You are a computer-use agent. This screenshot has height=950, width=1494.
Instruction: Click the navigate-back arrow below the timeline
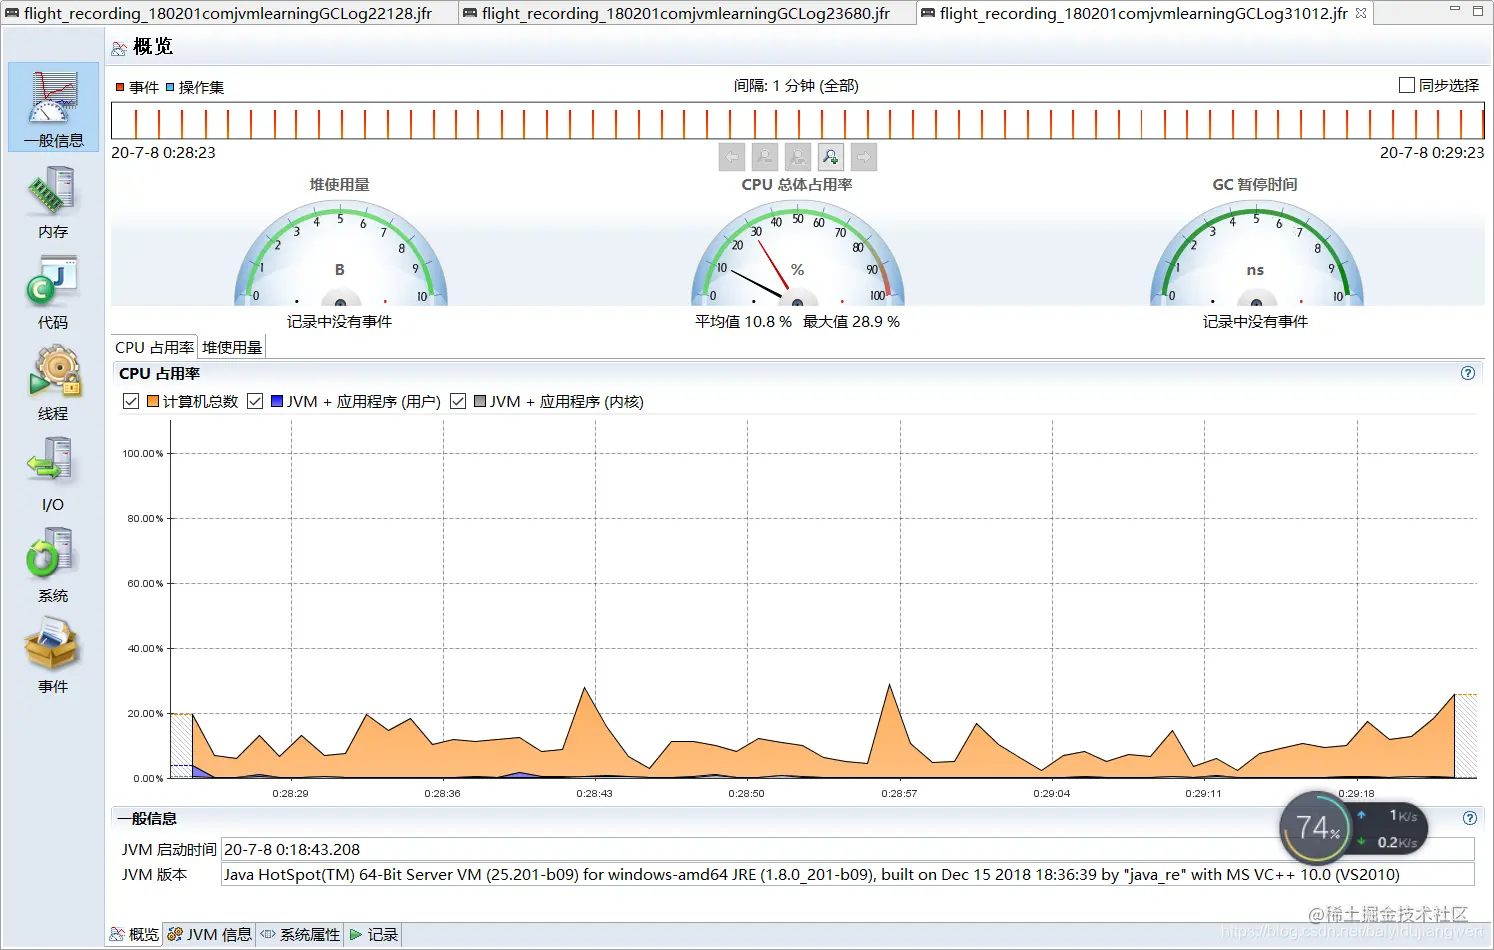click(x=731, y=157)
